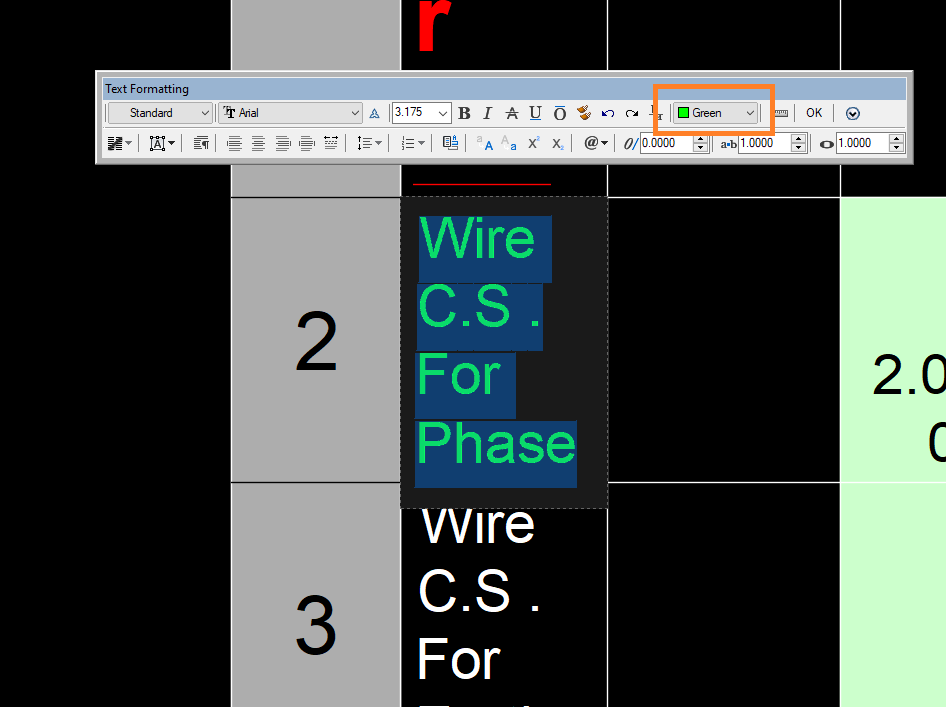
Task: Apply overline to selected text
Action: tap(559, 113)
